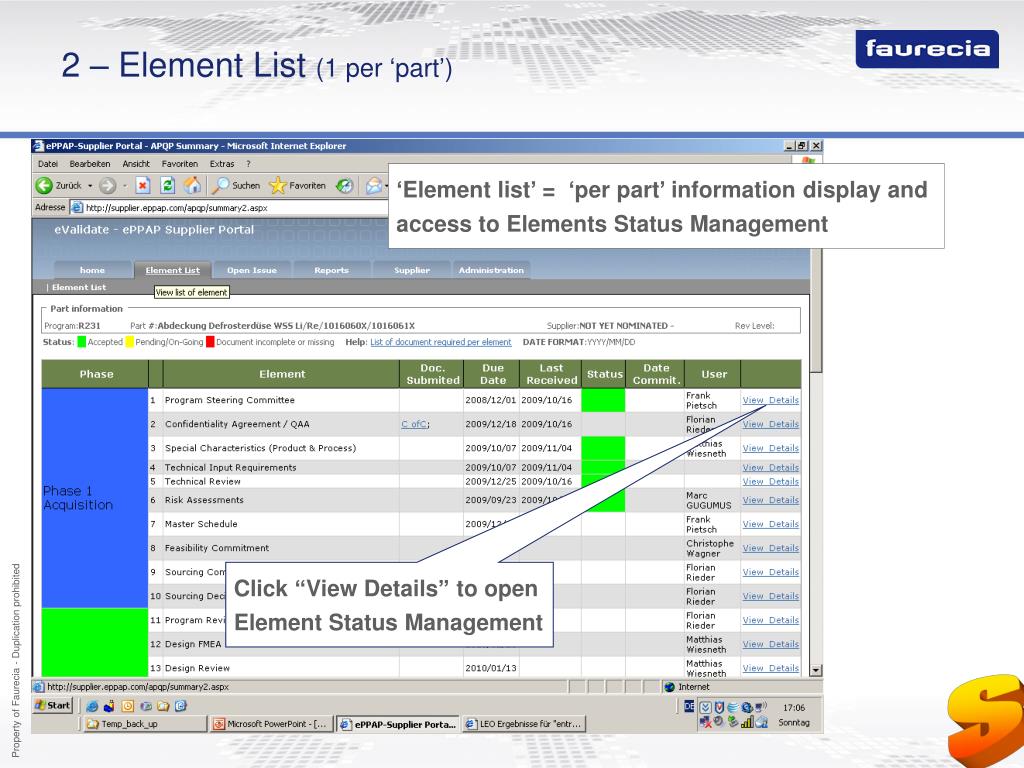Open the Bearbeiten menu
Viewport: 1024px width, 768px height.
[89, 164]
